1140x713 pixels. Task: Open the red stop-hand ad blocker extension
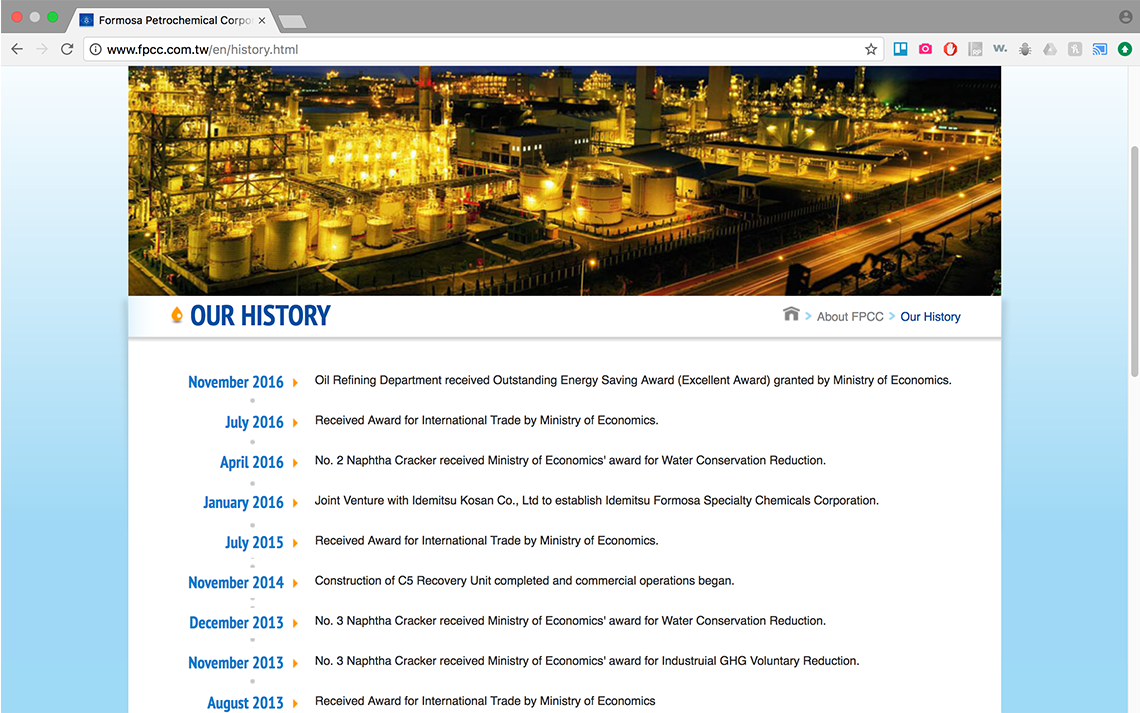[x=950, y=49]
